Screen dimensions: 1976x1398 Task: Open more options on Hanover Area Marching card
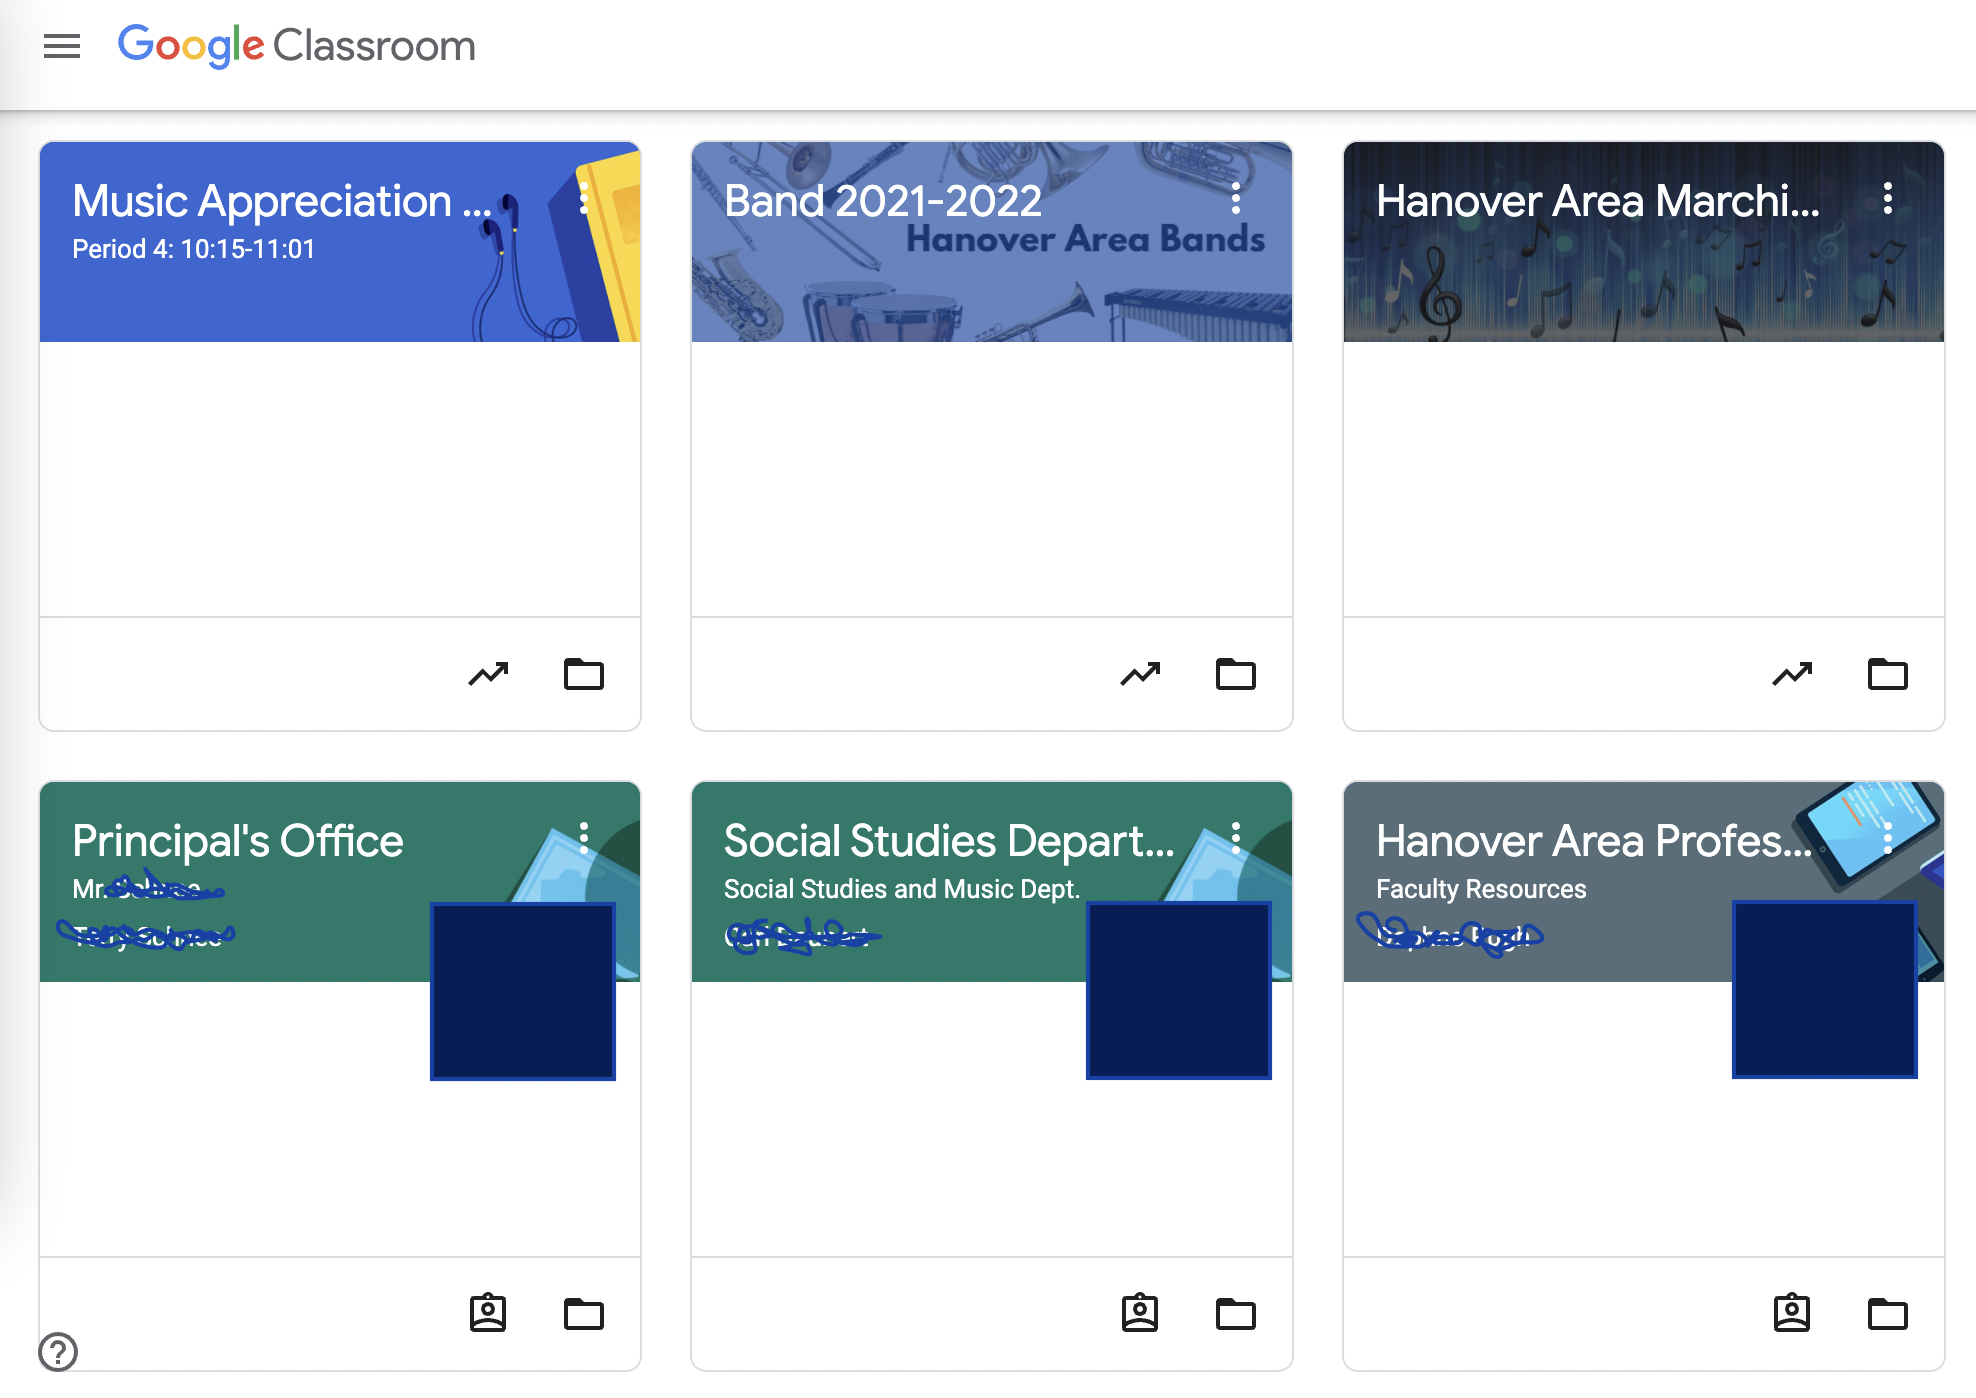coord(1888,198)
